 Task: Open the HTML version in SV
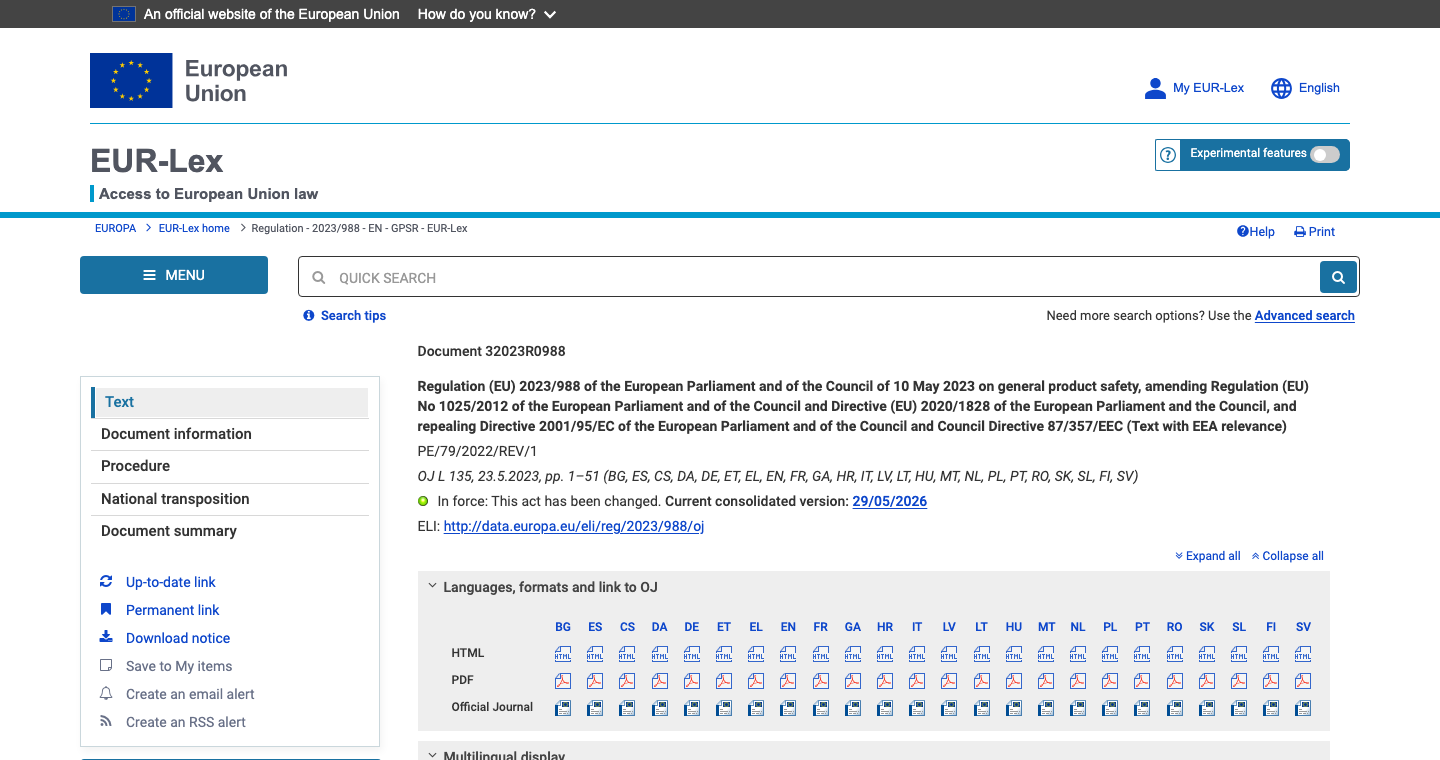point(1303,654)
